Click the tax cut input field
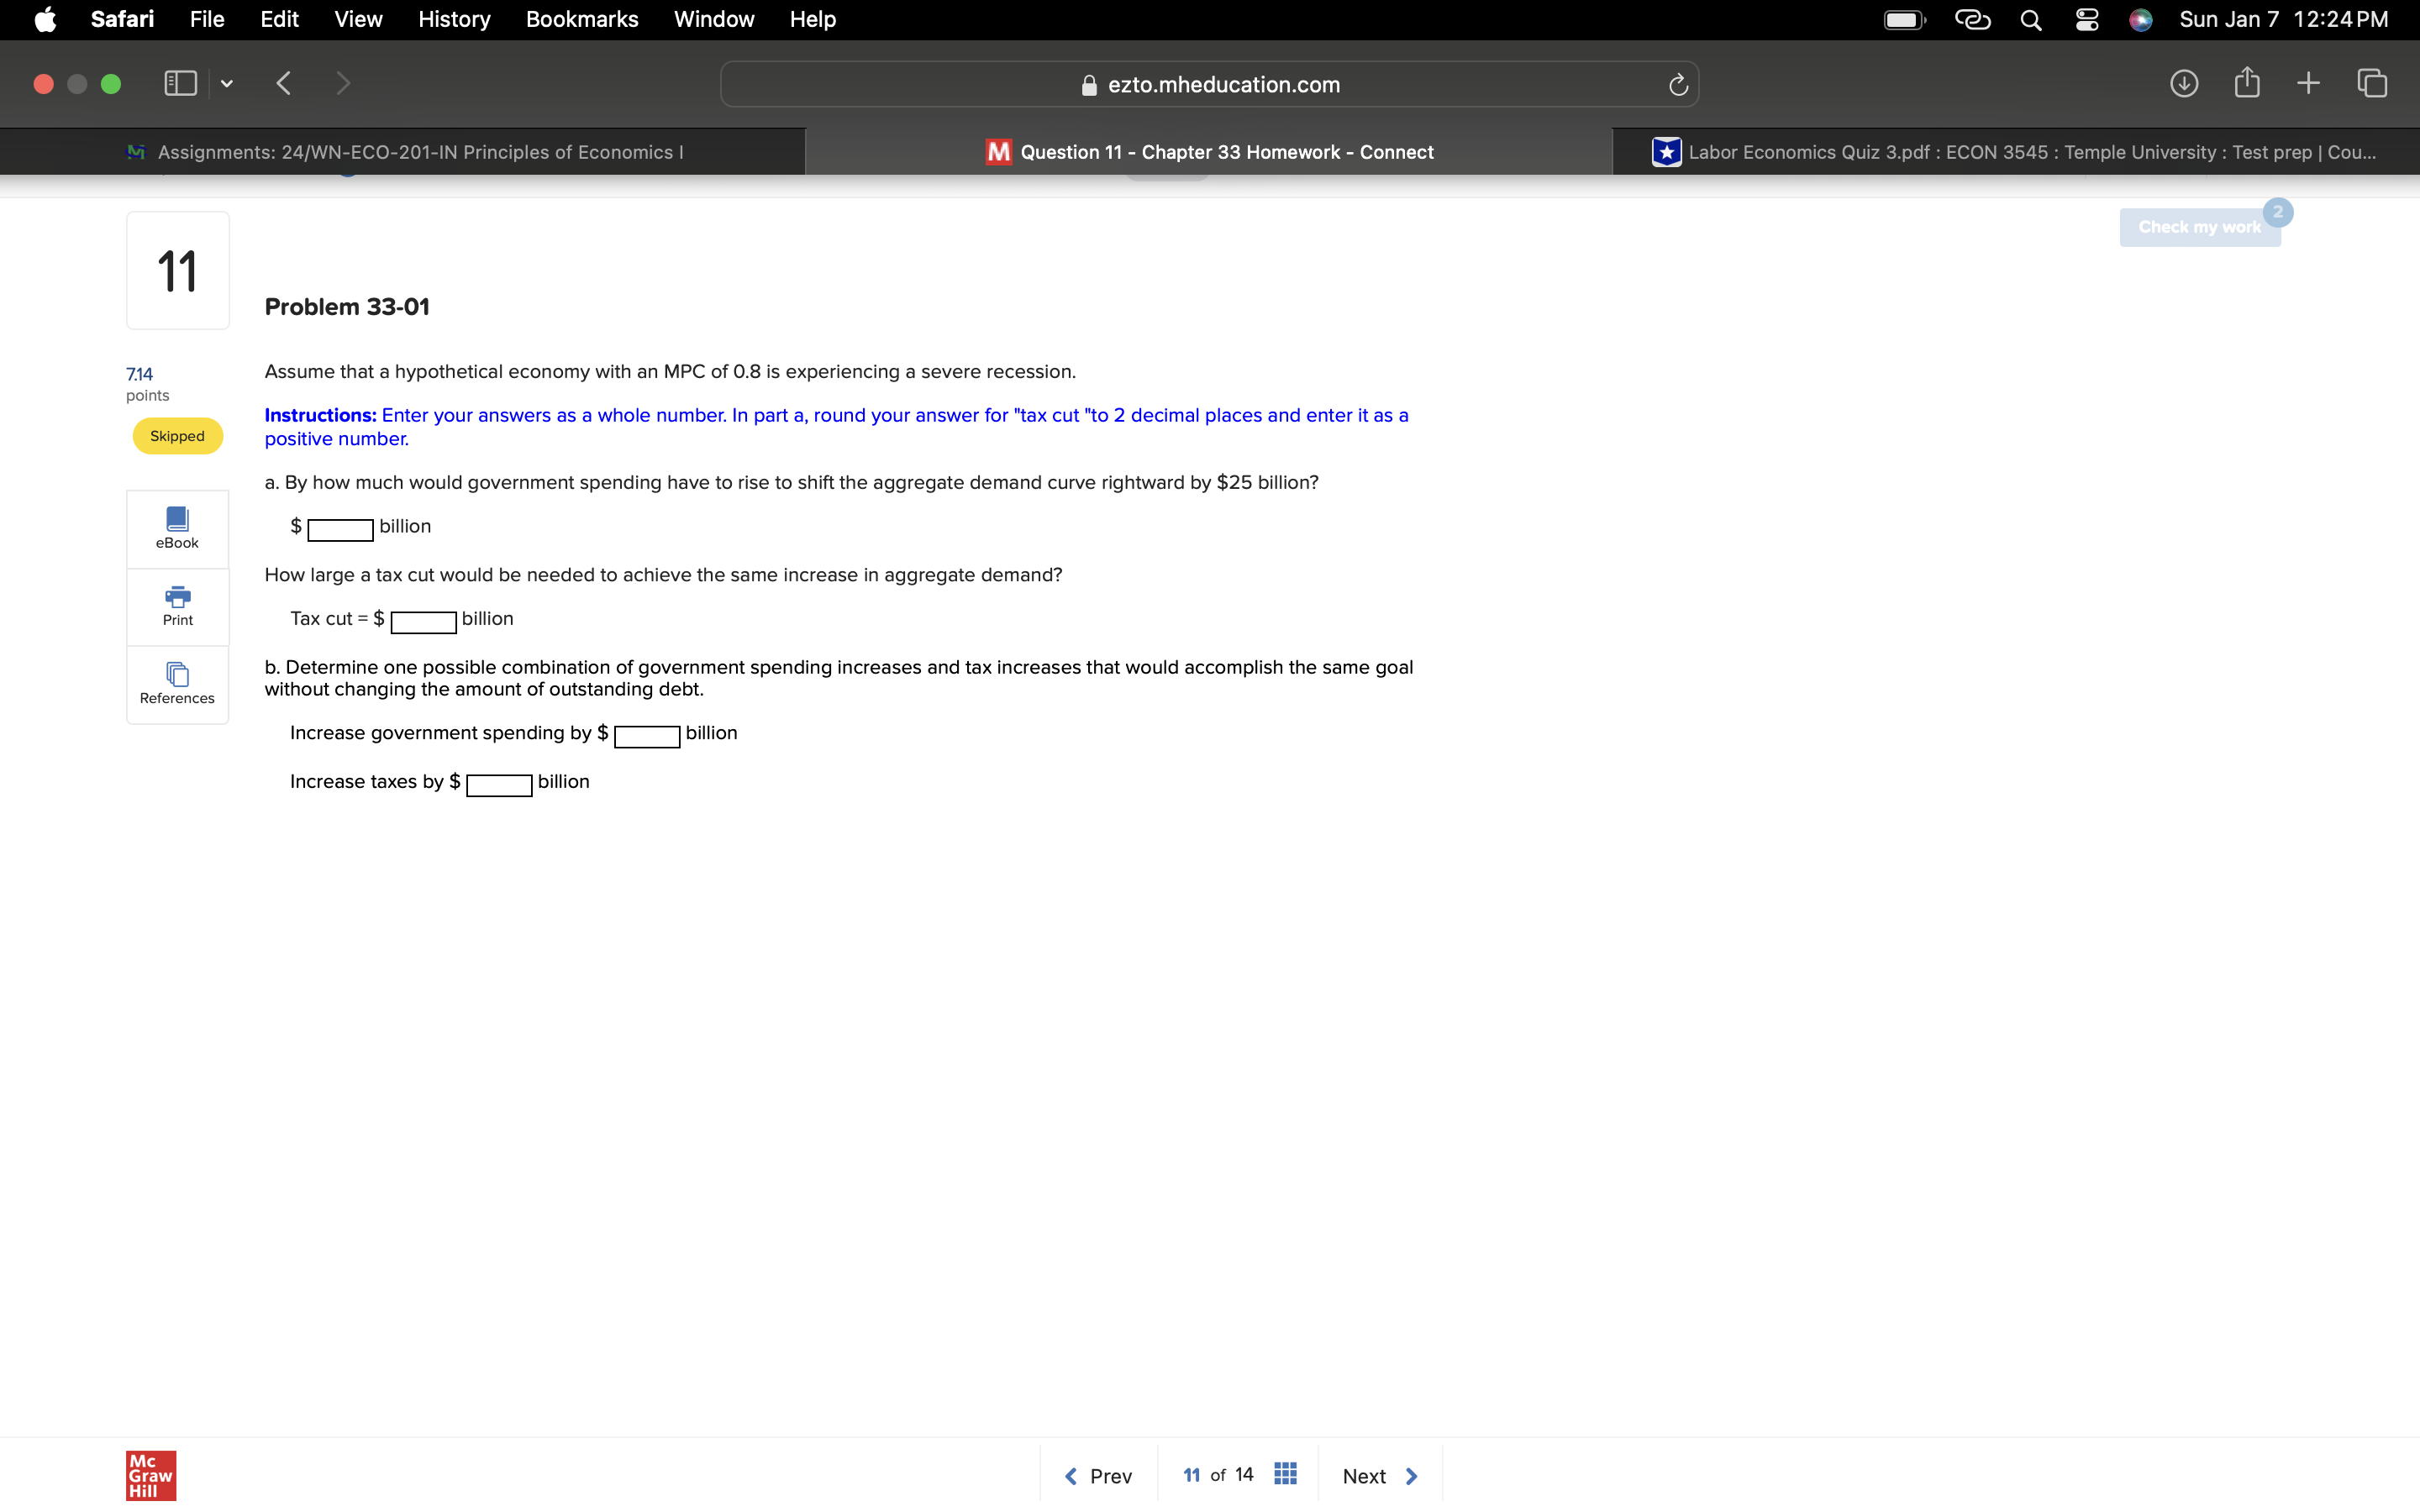 click(423, 621)
